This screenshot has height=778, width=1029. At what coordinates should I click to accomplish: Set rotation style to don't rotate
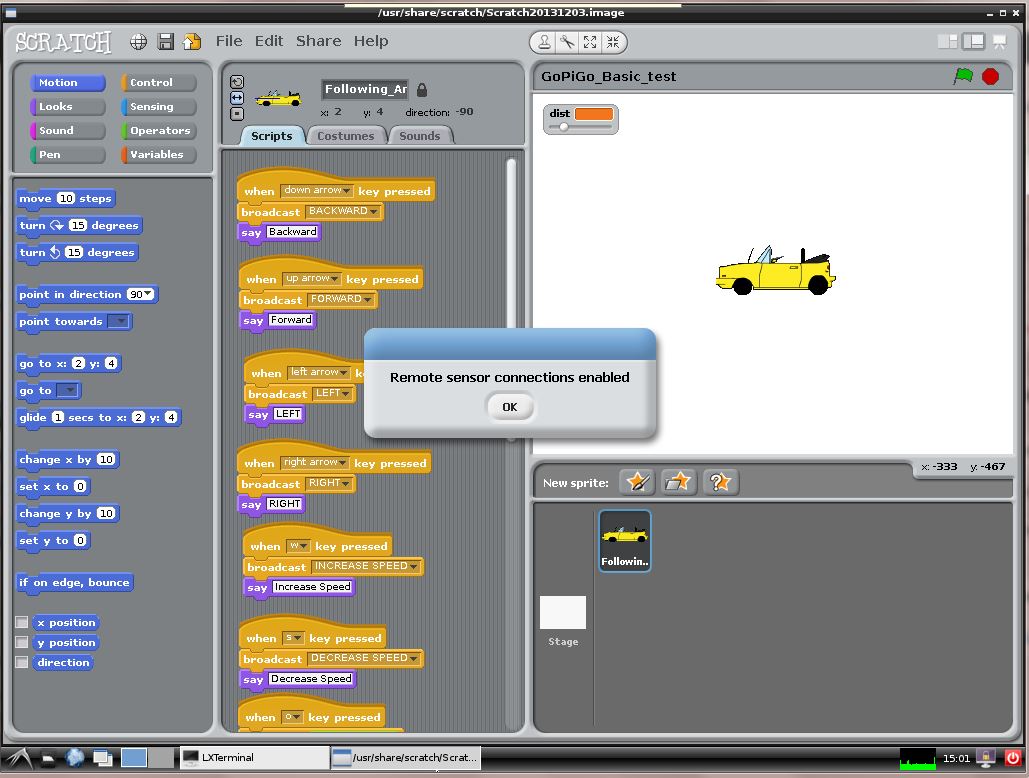coord(237,113)
